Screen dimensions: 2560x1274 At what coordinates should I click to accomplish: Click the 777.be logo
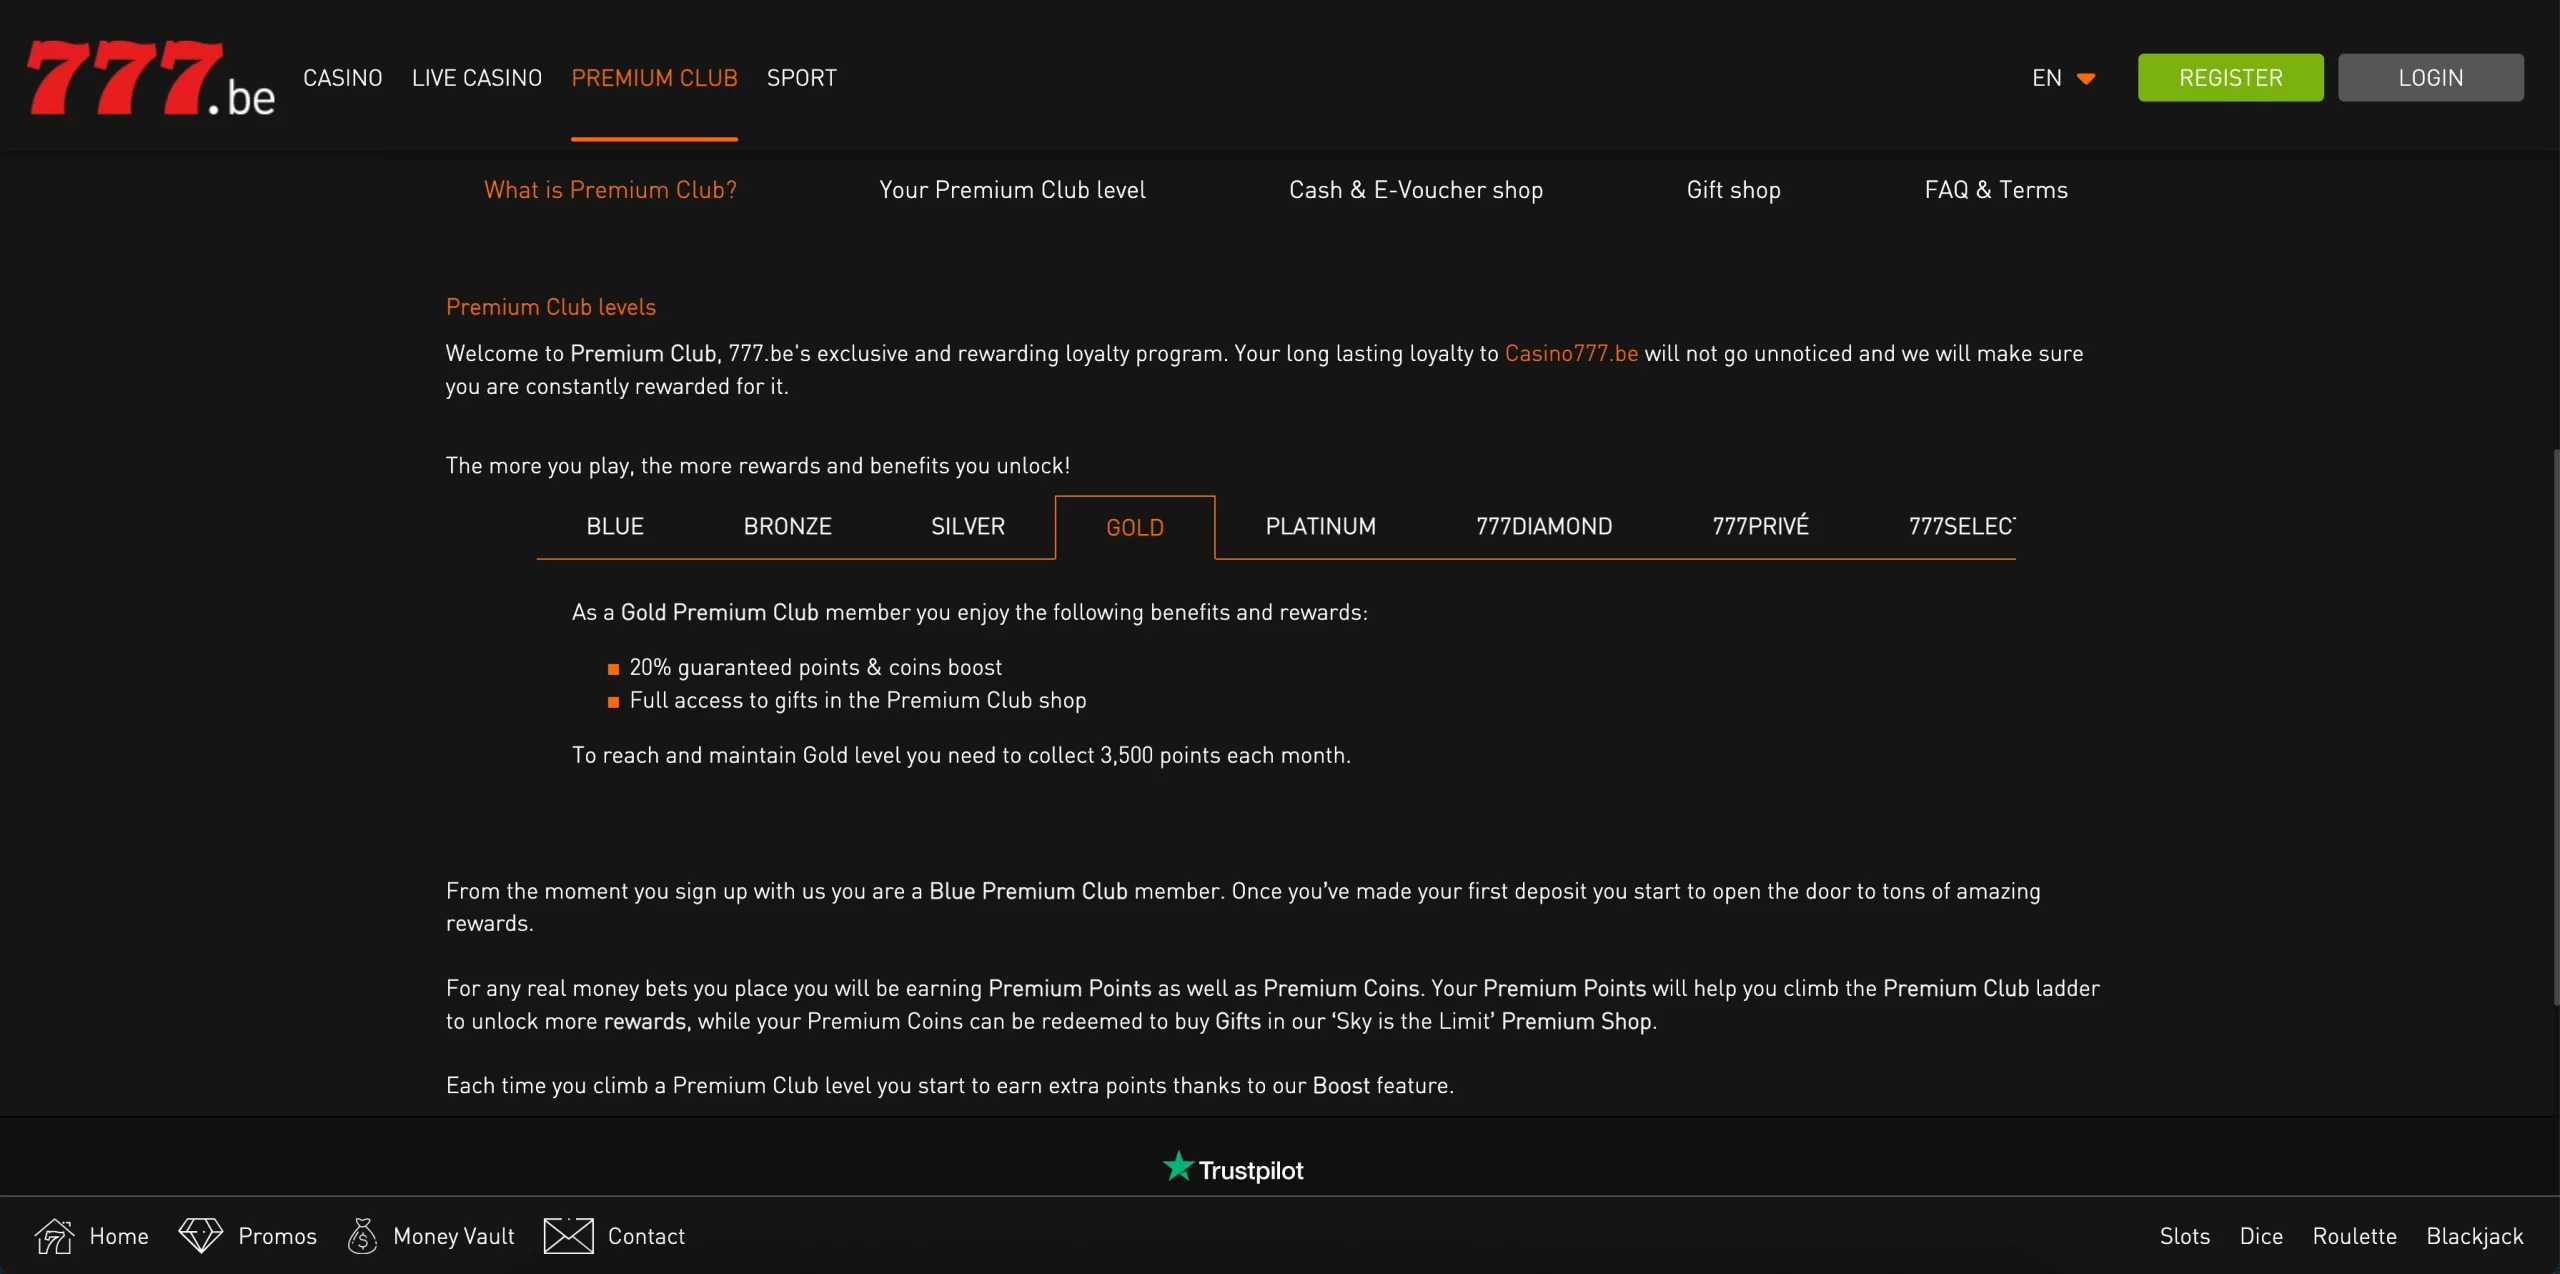coord(150,79)
